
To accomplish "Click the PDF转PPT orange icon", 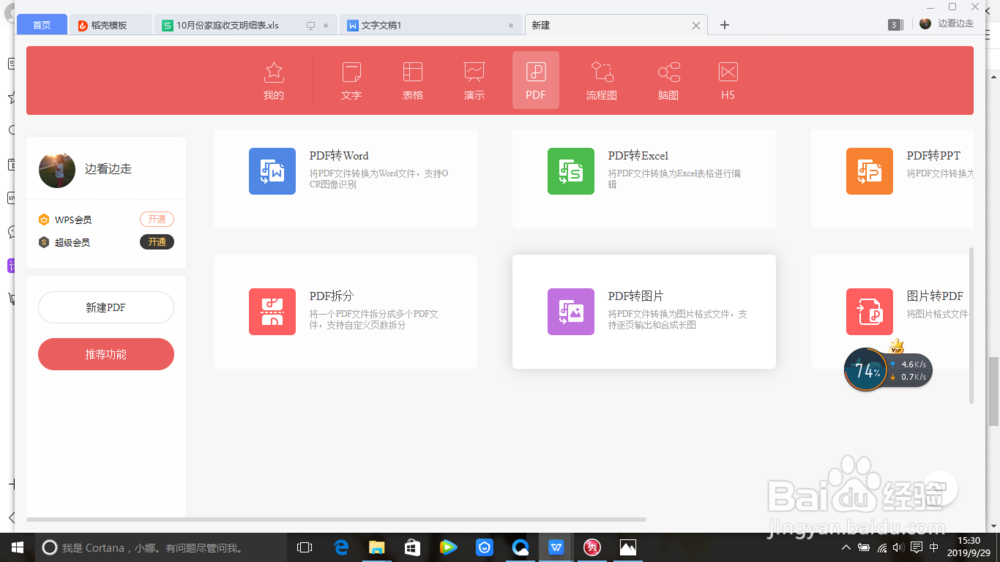I will (x=869, y=171).
